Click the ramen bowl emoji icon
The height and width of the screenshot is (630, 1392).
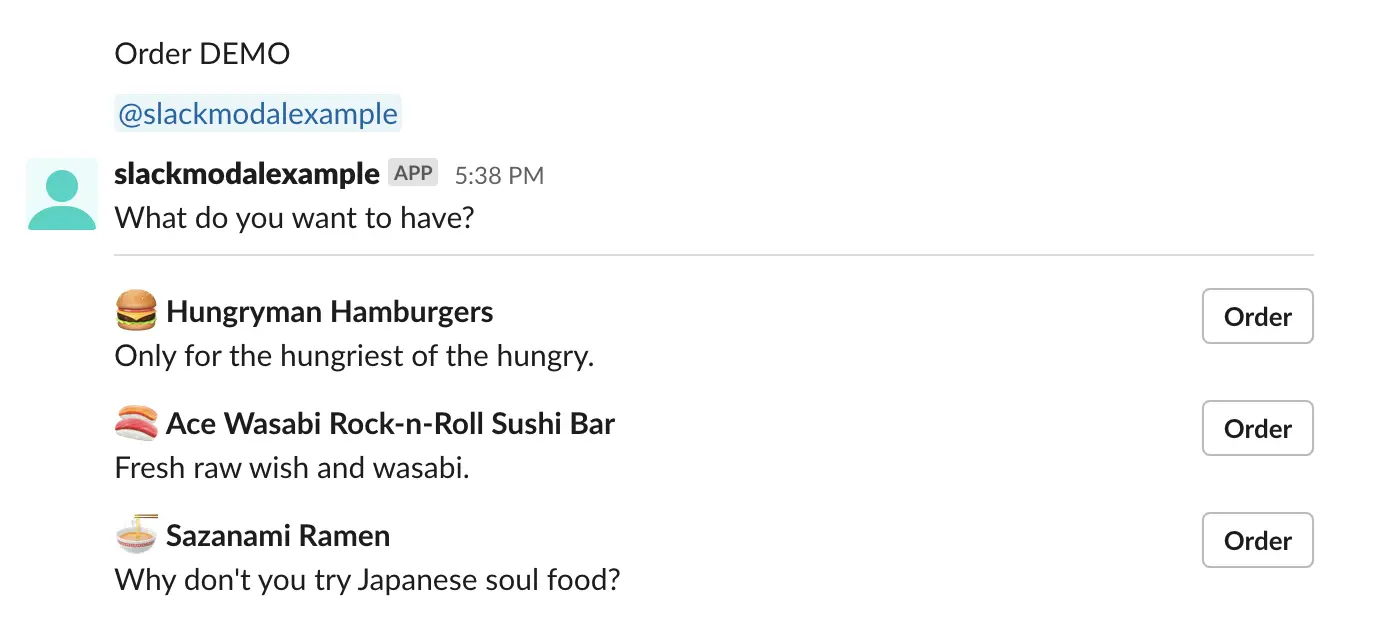click(136, 535)
